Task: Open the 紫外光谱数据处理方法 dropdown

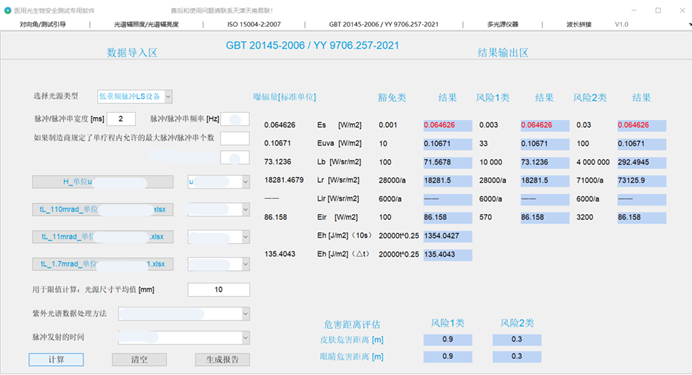Action: coord(184,314)
